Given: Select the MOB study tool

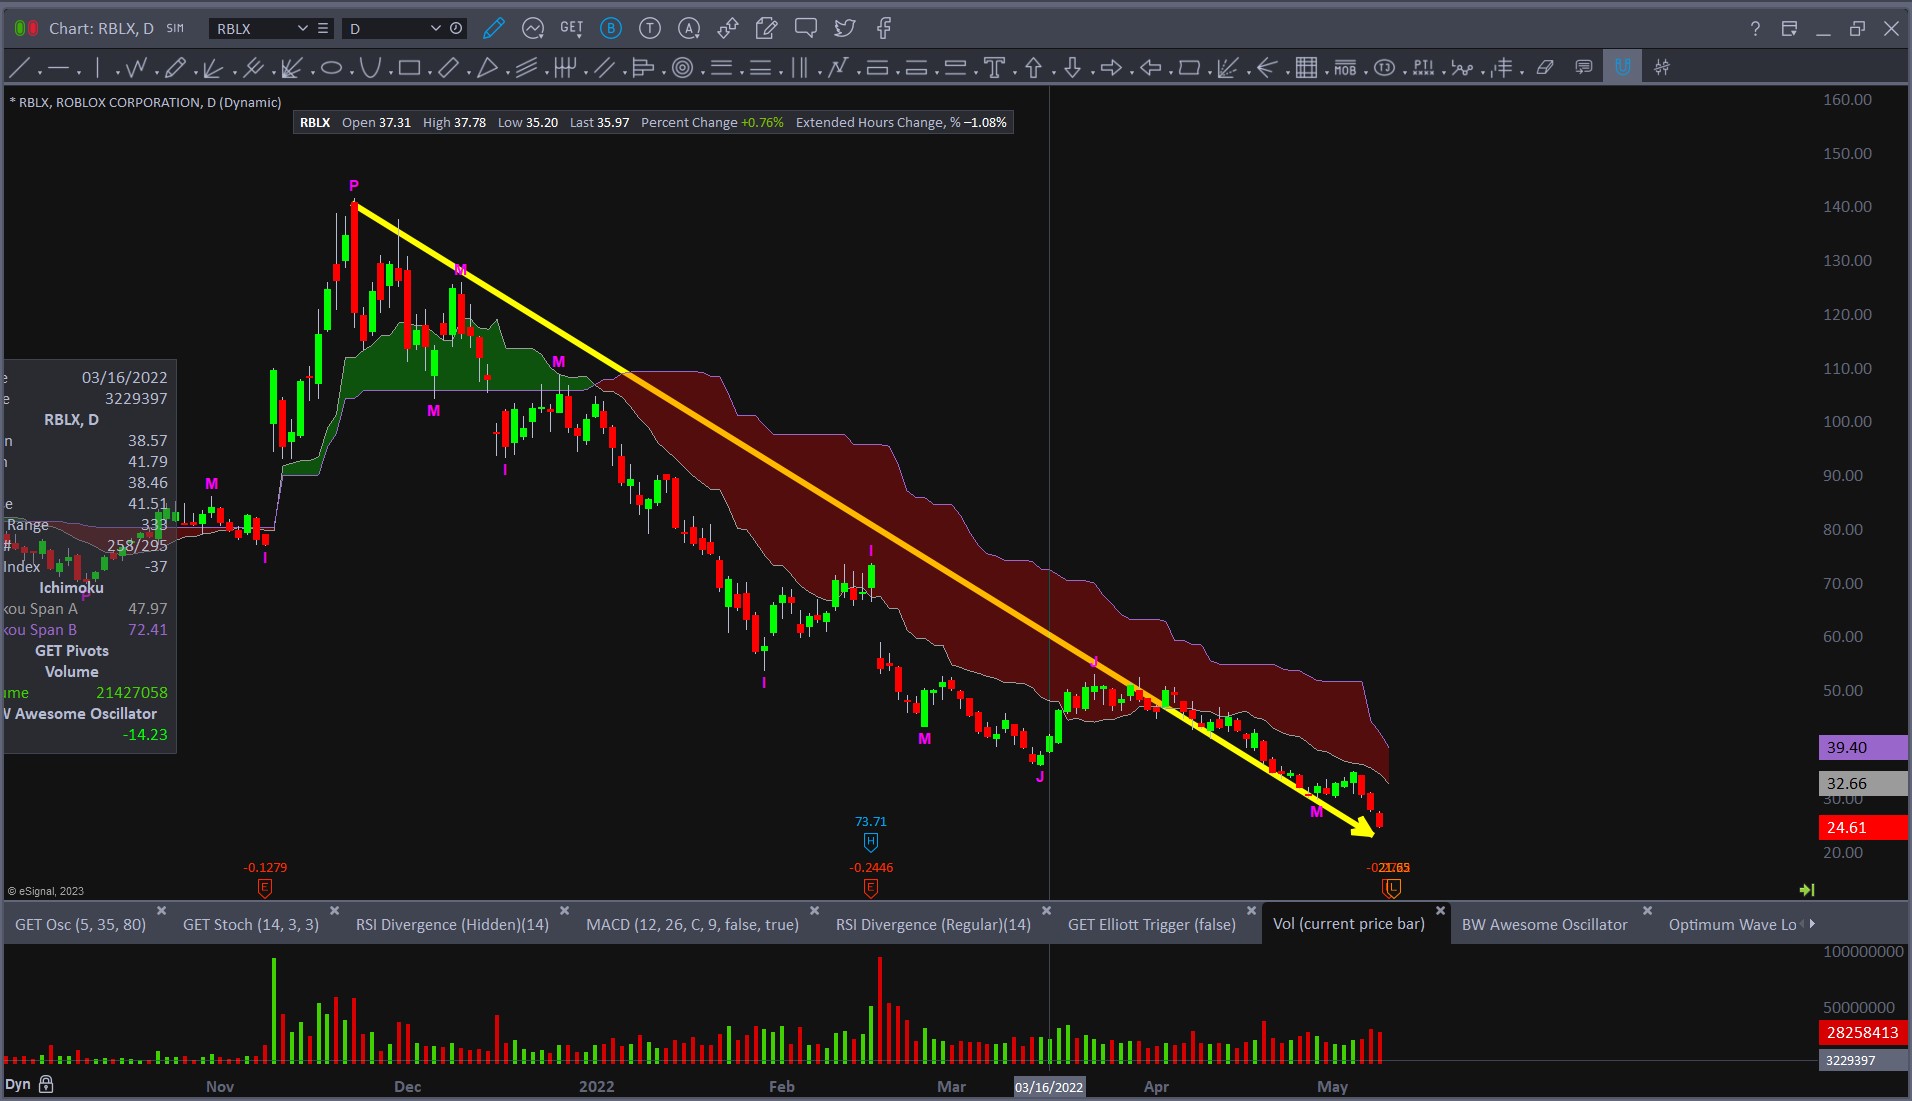Looking at the screenshot, I should pos(1345,68).
